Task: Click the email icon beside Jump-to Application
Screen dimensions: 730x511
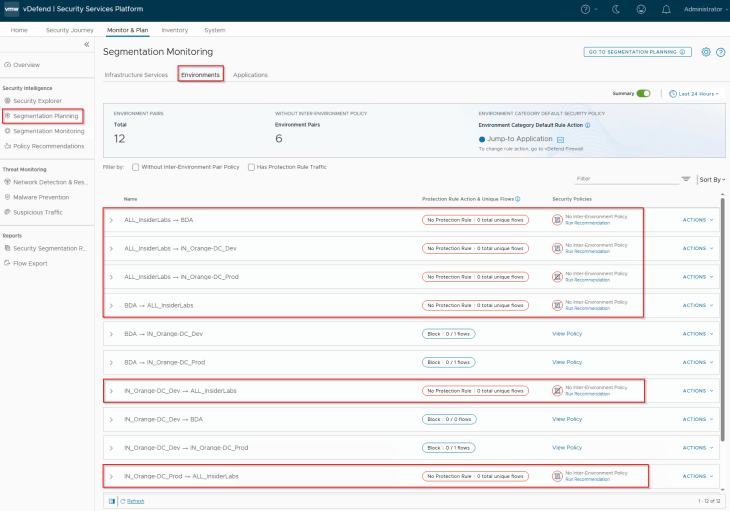Action: [561, 139]
